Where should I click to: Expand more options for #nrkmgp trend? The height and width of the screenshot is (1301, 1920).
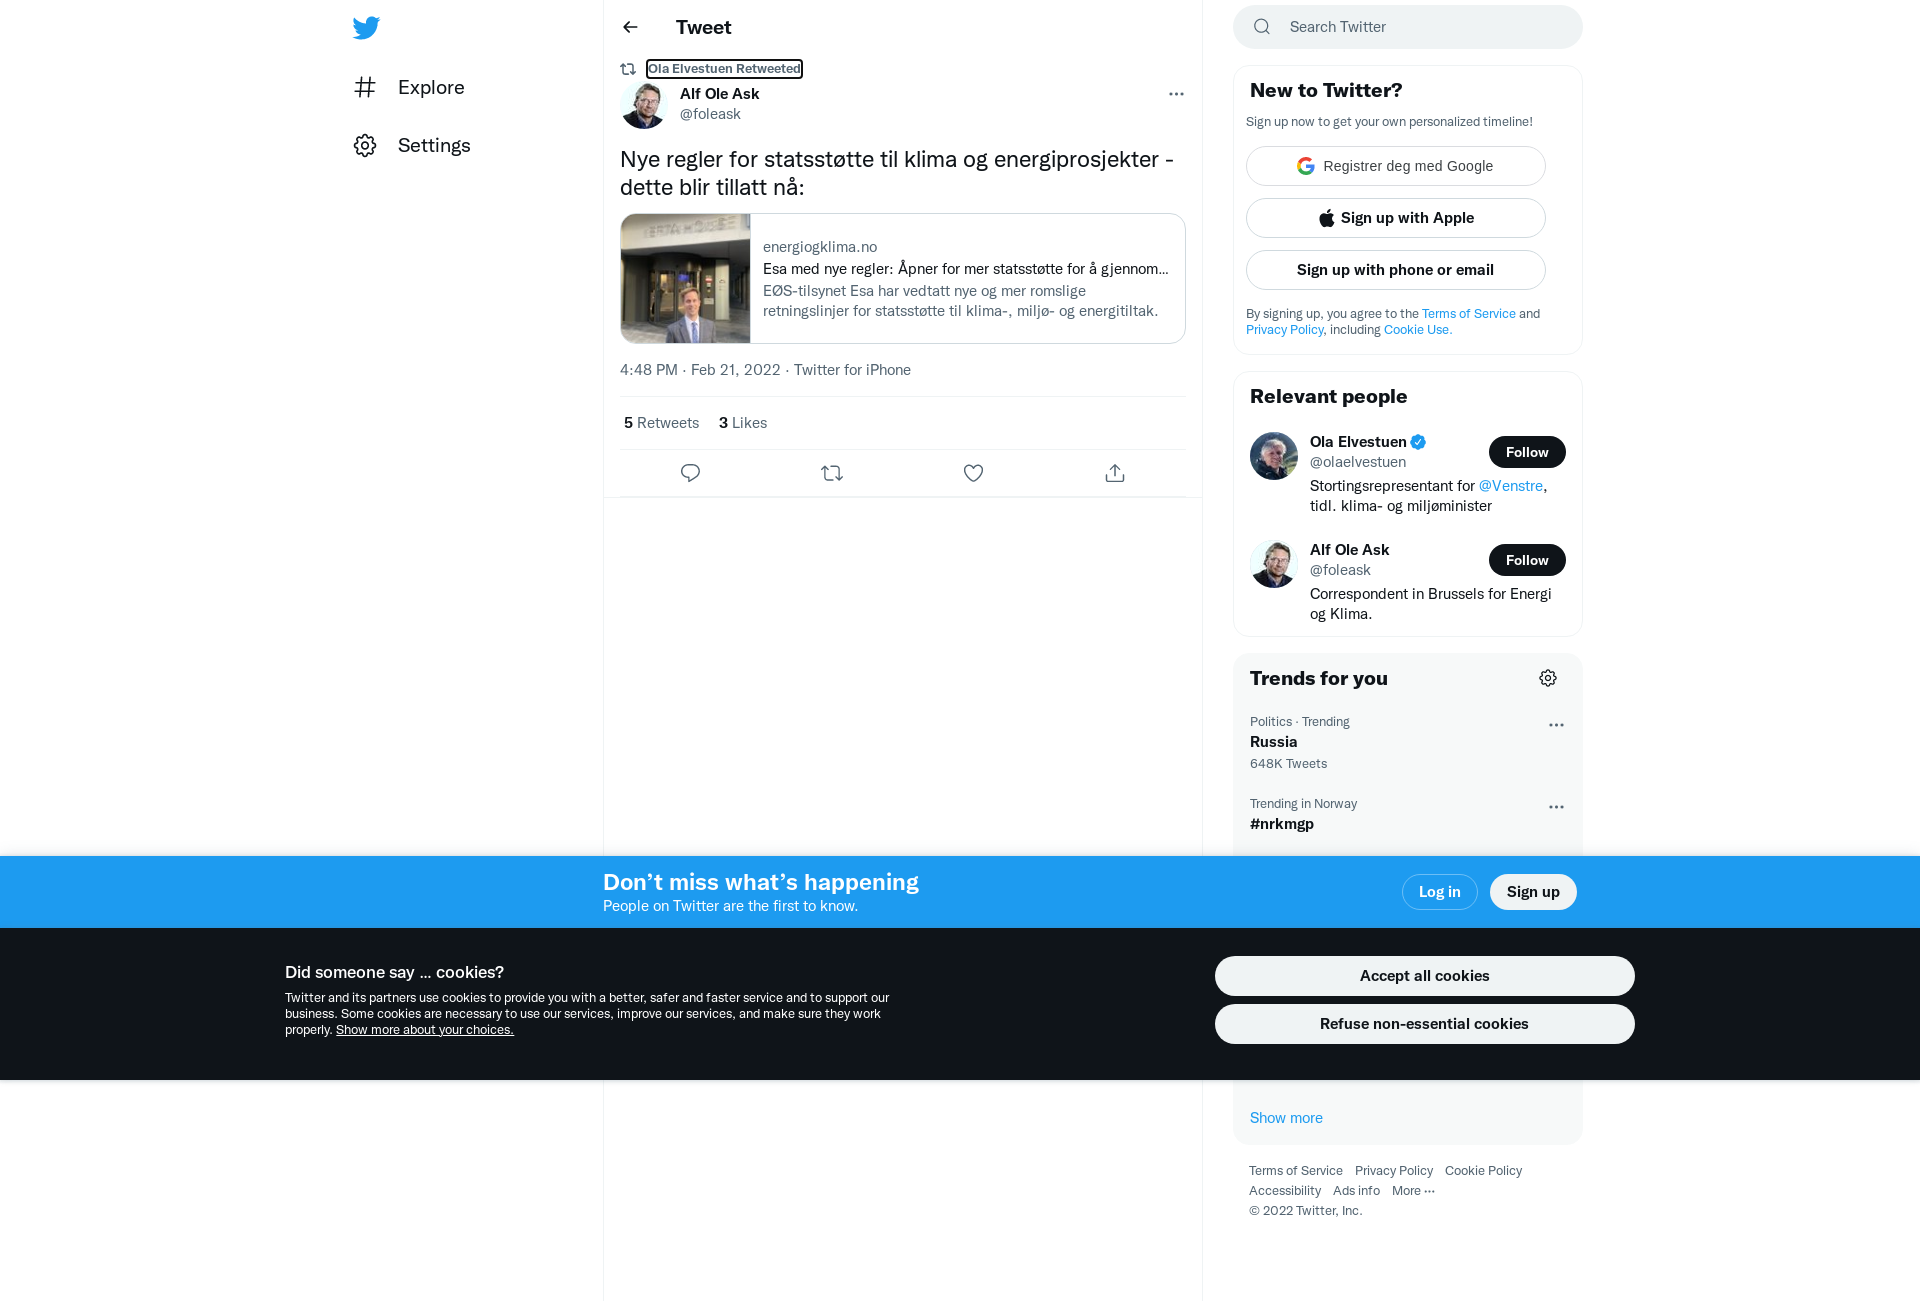[1556, 807]
